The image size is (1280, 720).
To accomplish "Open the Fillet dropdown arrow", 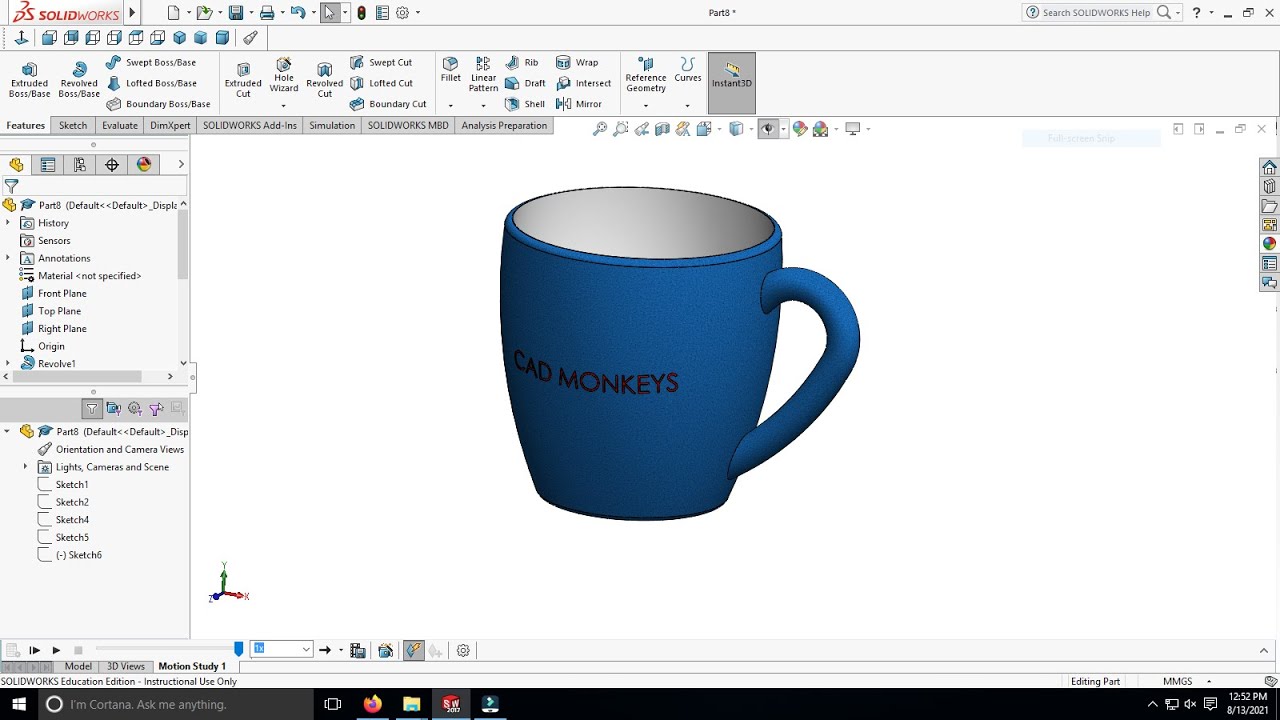I will pyautogui.click(x=451, y=105).
